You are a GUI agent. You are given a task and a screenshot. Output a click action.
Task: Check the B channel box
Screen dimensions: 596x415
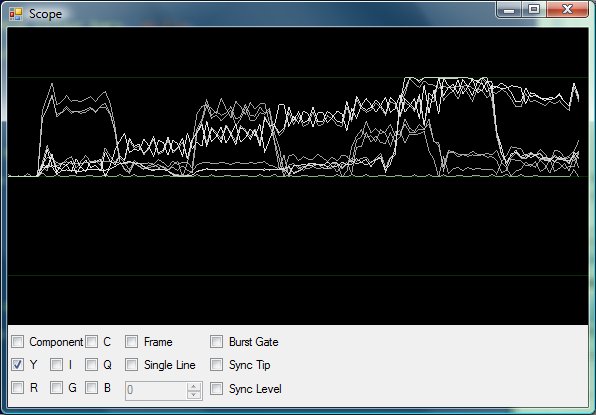tap(91, 388)
